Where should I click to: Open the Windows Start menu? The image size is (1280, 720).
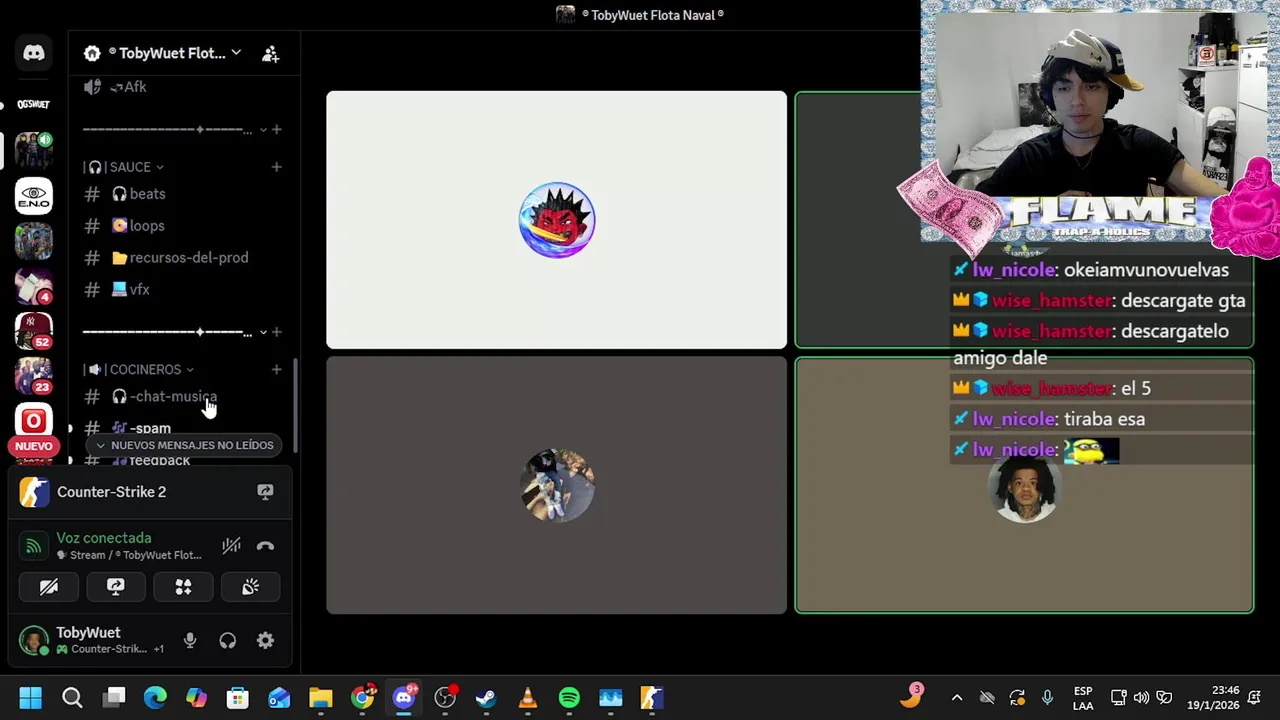pyautogui.click(x=31, y=697)
